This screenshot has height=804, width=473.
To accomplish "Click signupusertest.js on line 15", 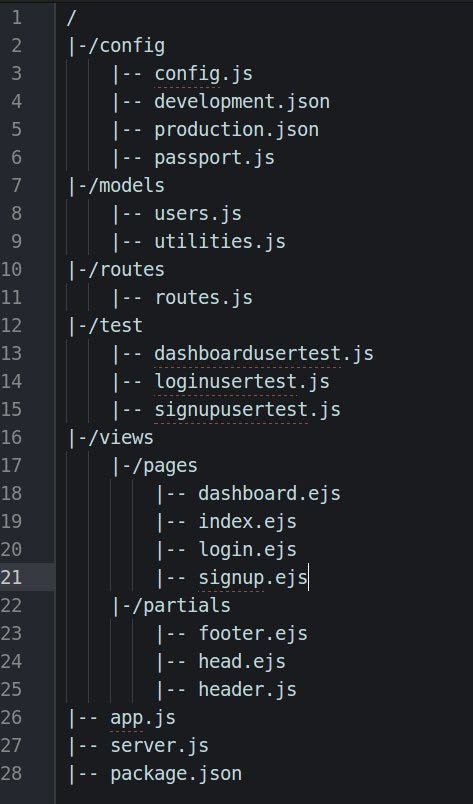I will point(247,409).
